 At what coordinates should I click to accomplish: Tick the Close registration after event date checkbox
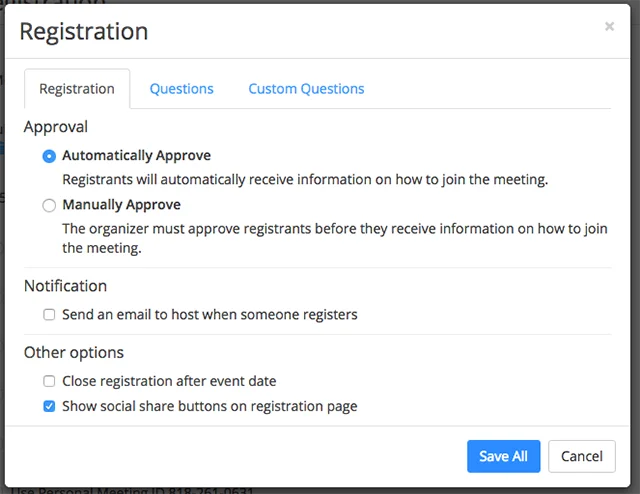coord(49,381)
